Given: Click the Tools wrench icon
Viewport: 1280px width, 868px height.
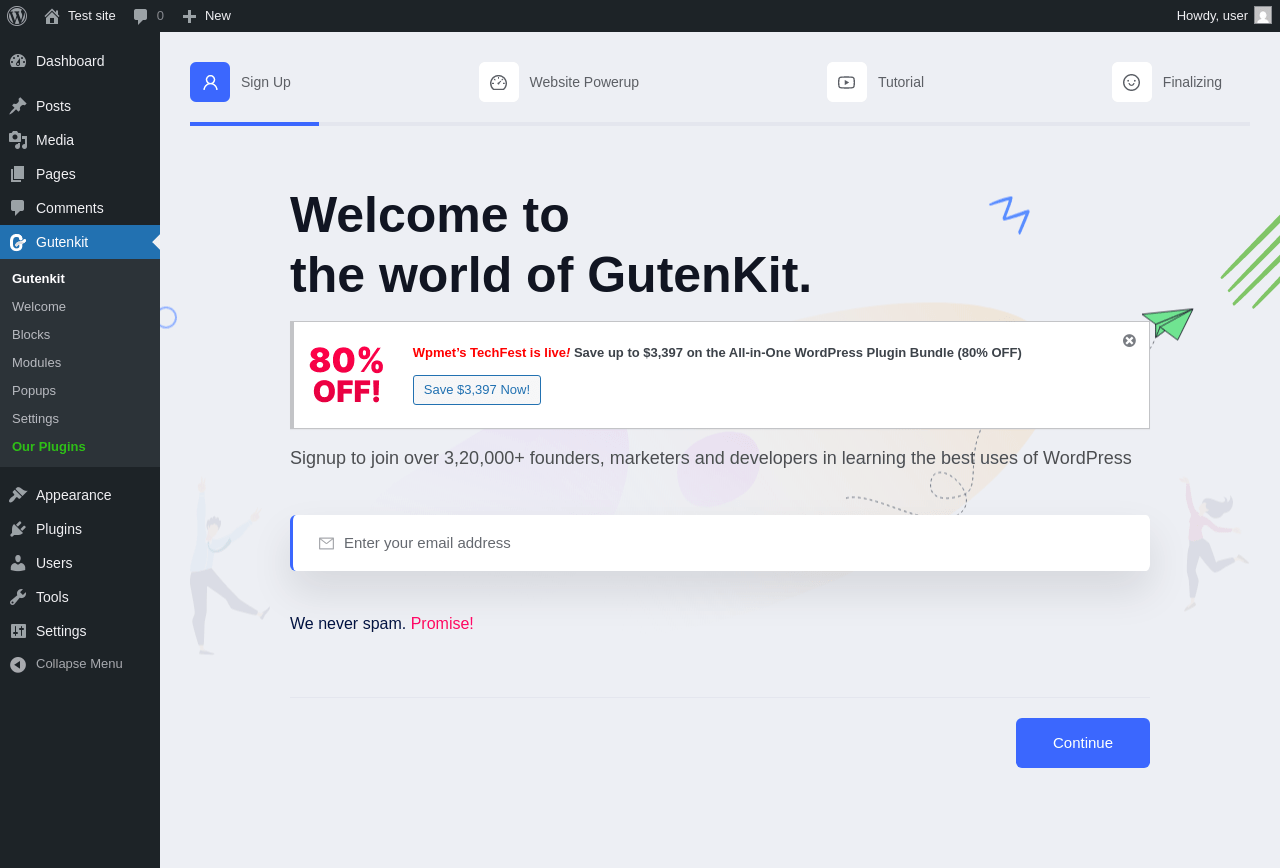Looking at the screenshot, I should (18, 597).
